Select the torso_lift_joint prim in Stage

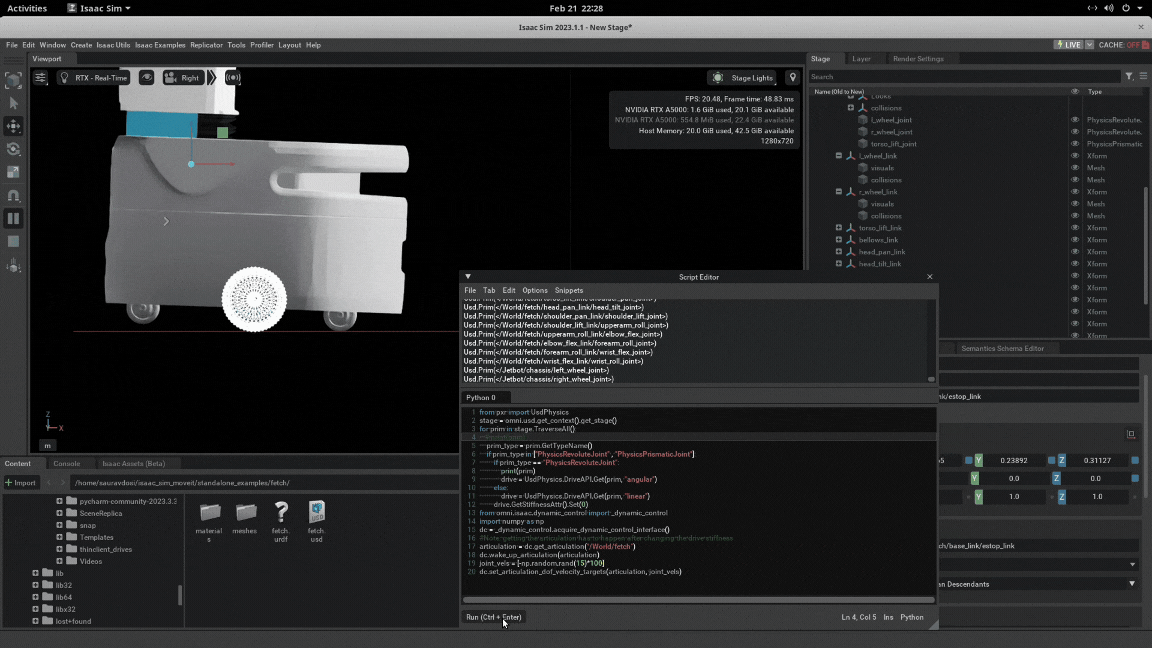pos(893,144)
